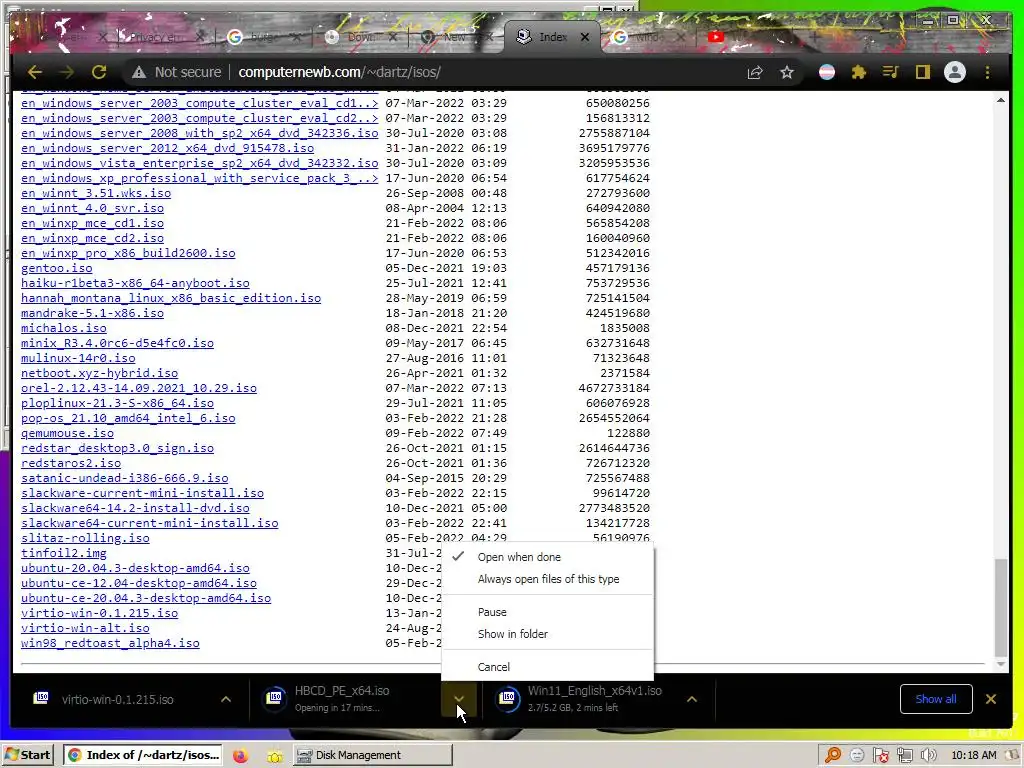
Task: Click the slitaz-rolling.iso link
Action: [x=85, y=538]
